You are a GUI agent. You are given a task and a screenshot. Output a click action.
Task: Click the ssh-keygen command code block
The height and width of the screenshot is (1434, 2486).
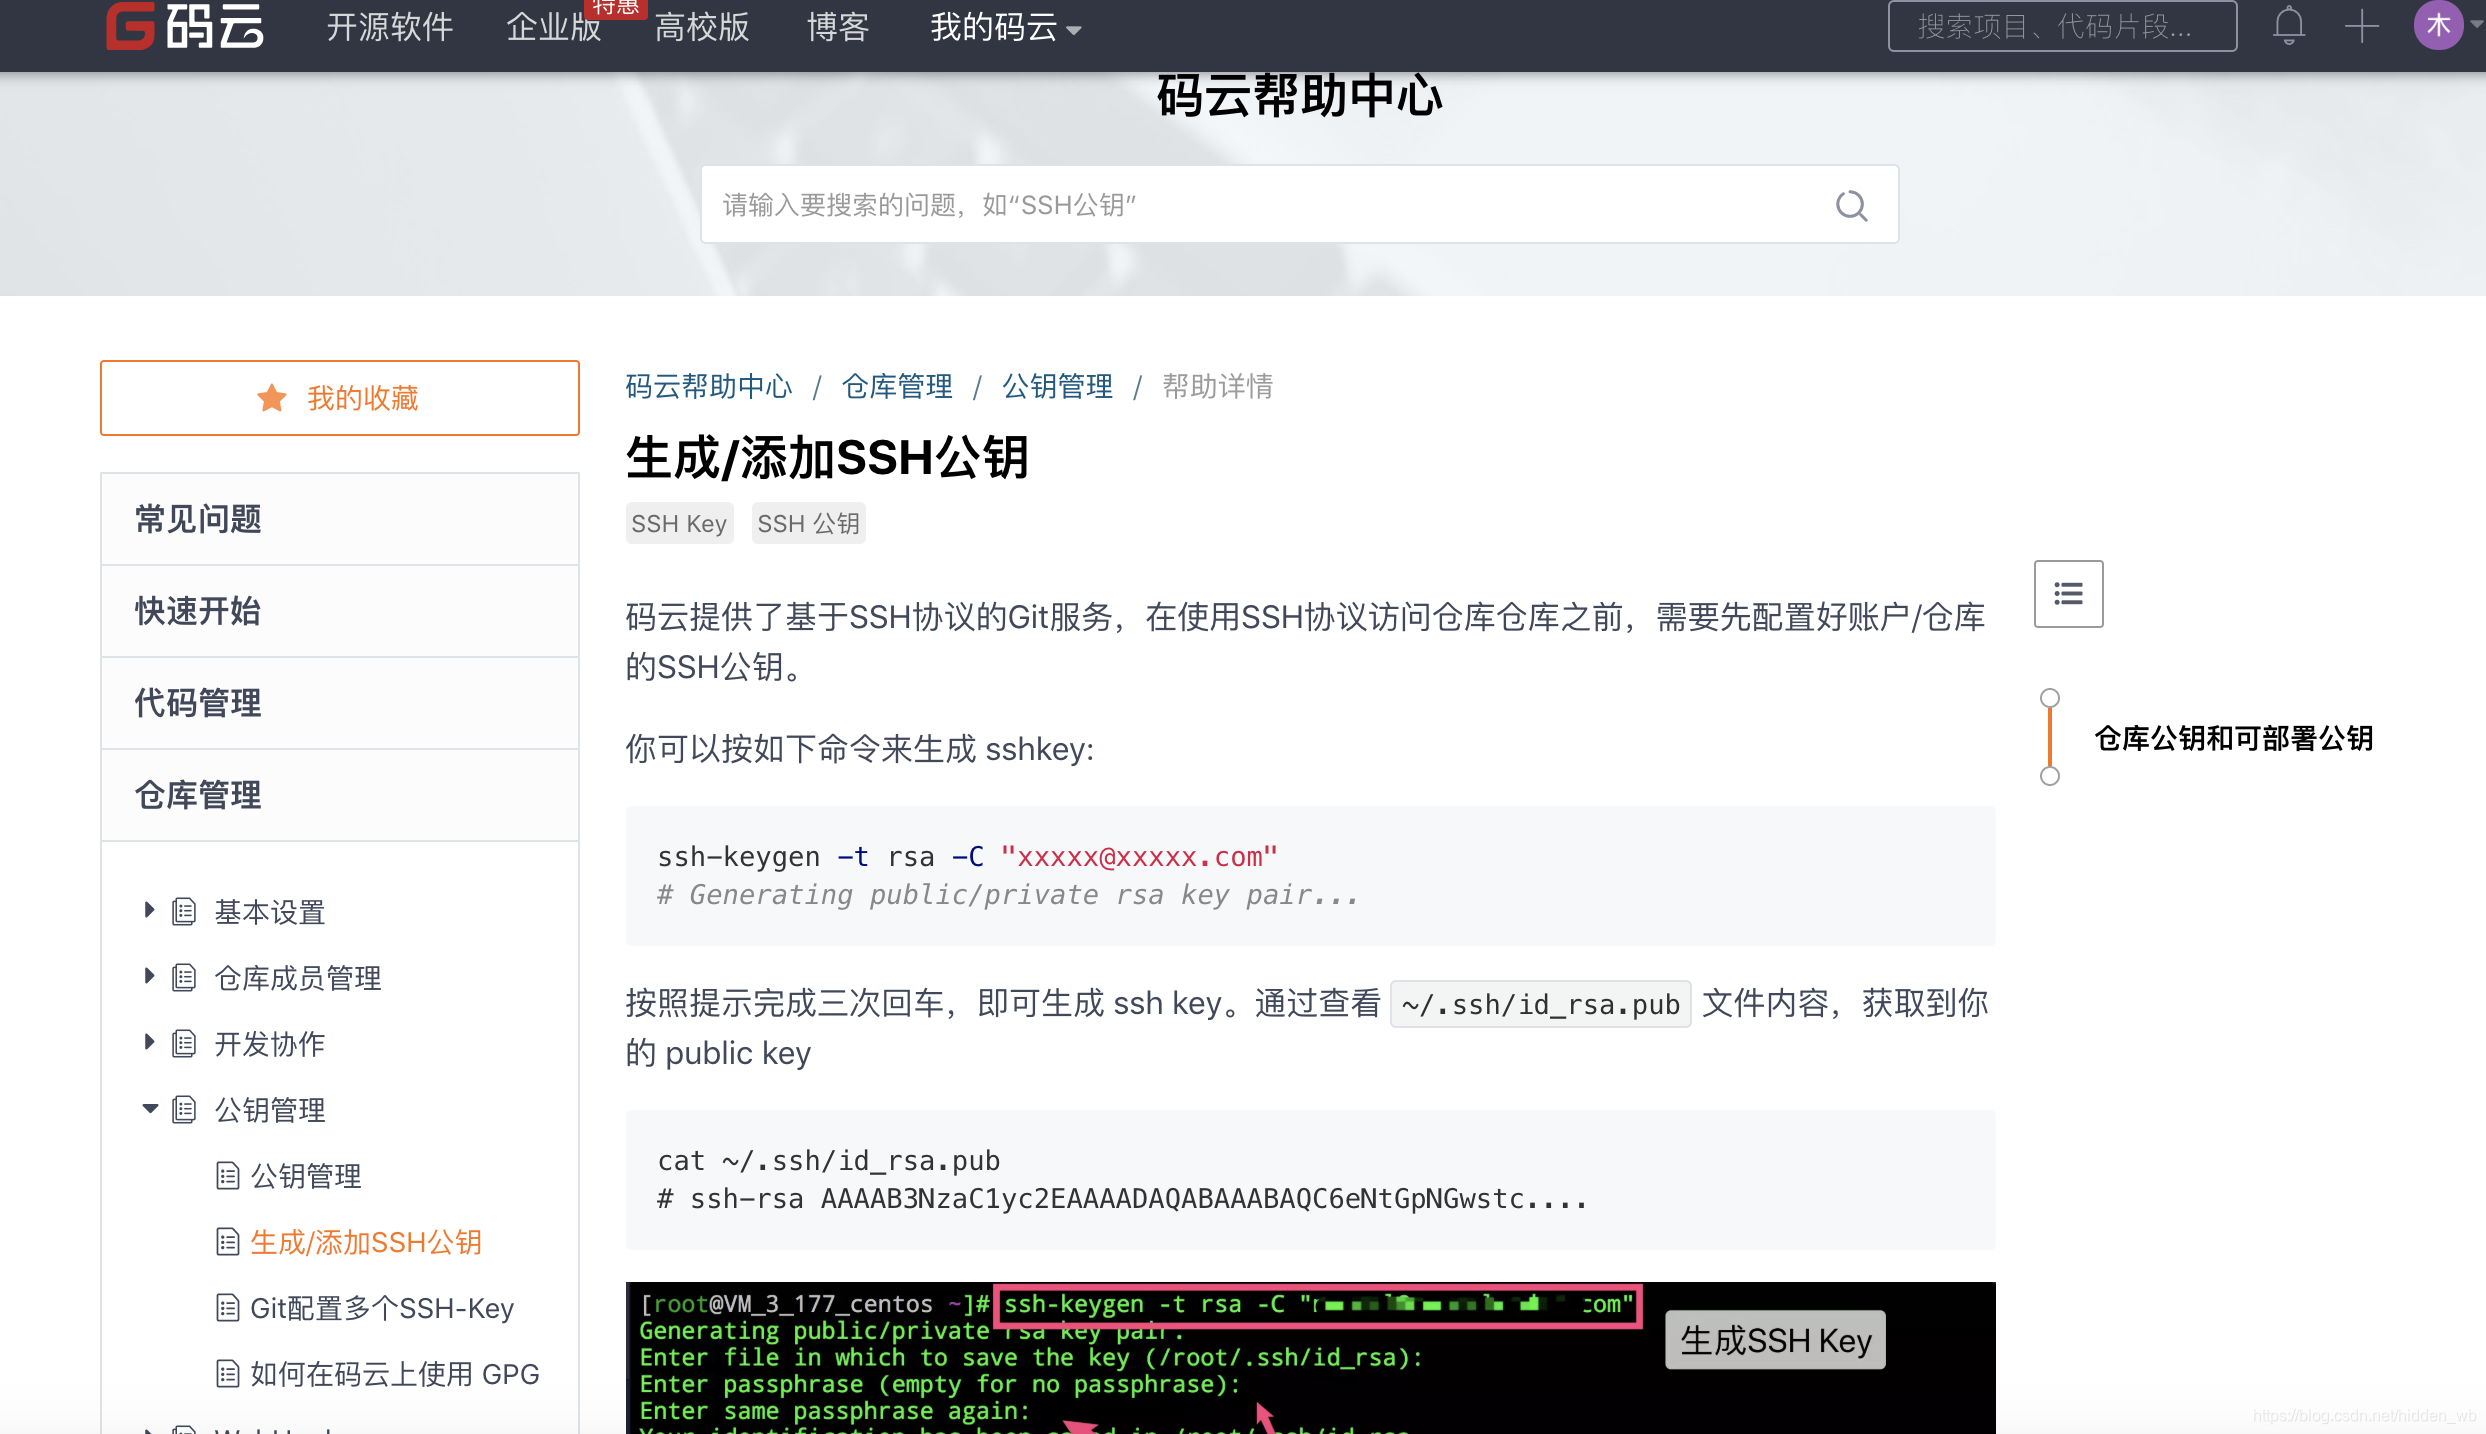tap(1310, 875)
